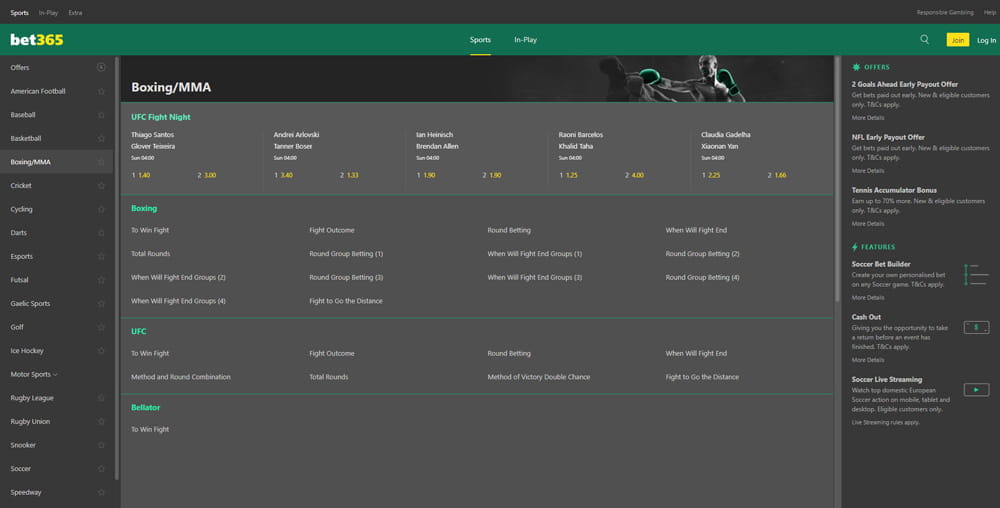Open Bellator To Win Fight
Image resolution: width=1000 pixels, height=508 pixels.
tap(150, 430)
